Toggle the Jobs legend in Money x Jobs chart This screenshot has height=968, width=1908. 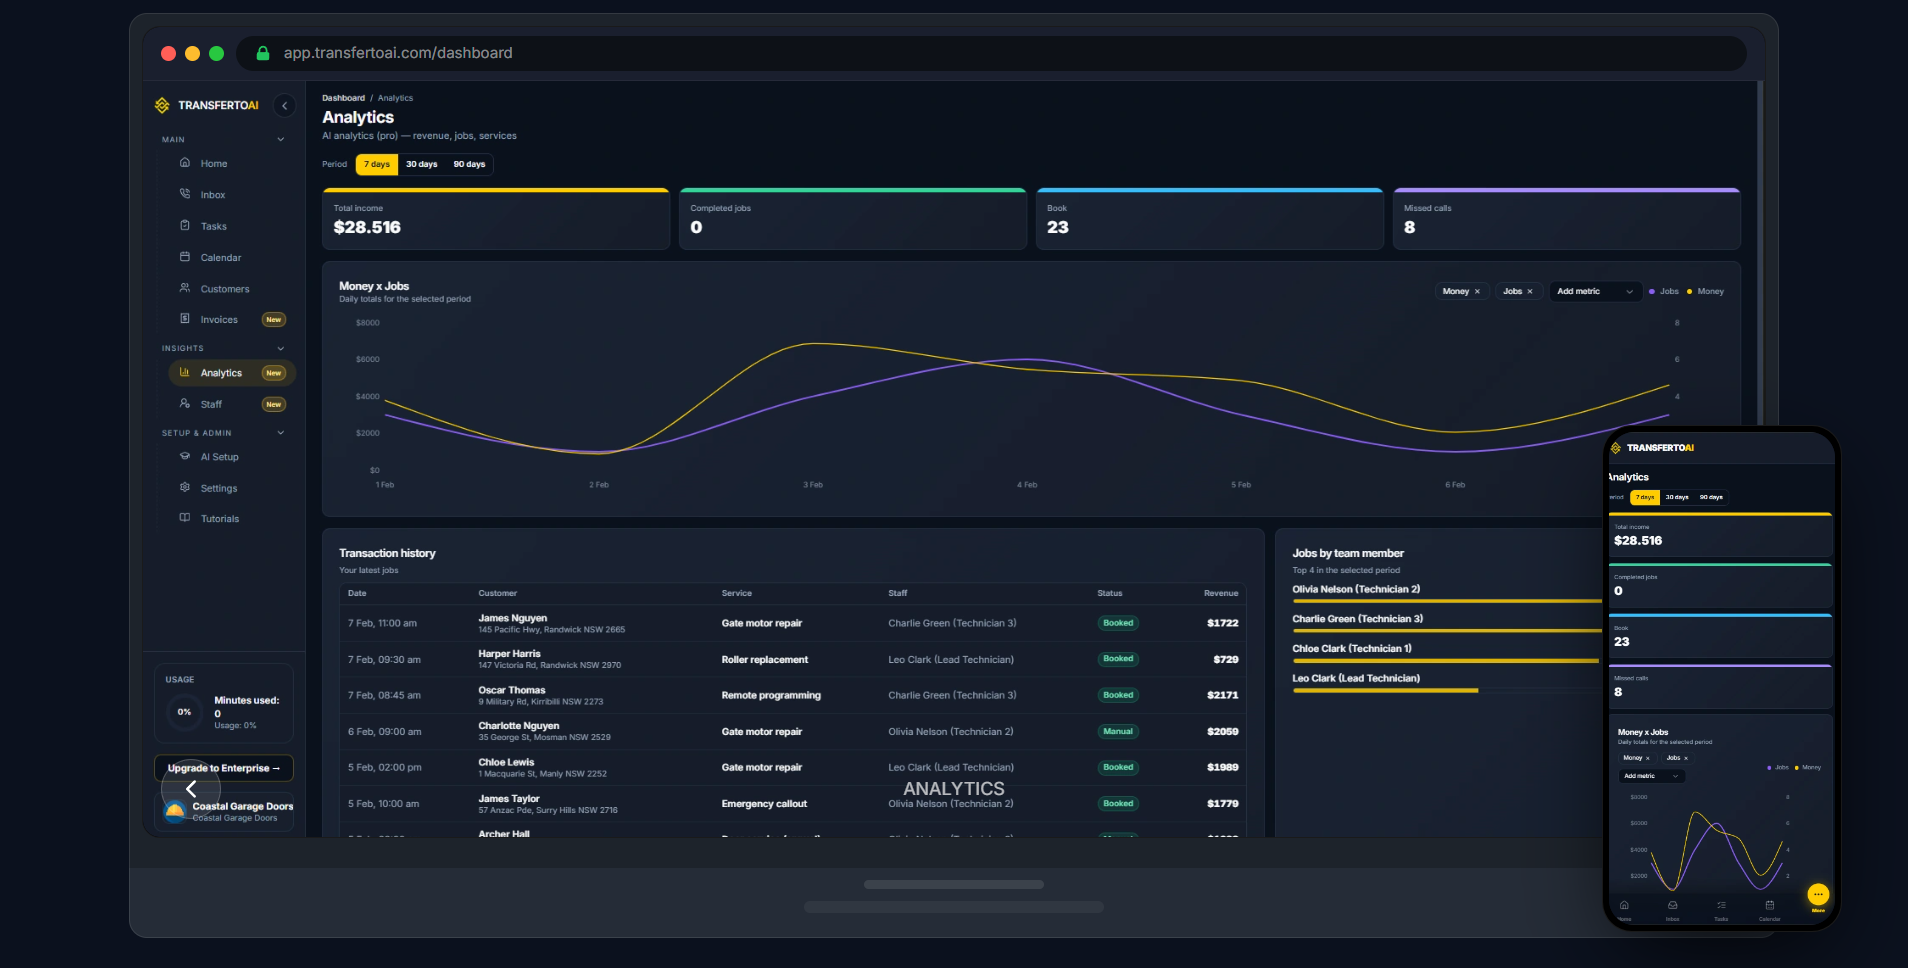point(1663,291)
